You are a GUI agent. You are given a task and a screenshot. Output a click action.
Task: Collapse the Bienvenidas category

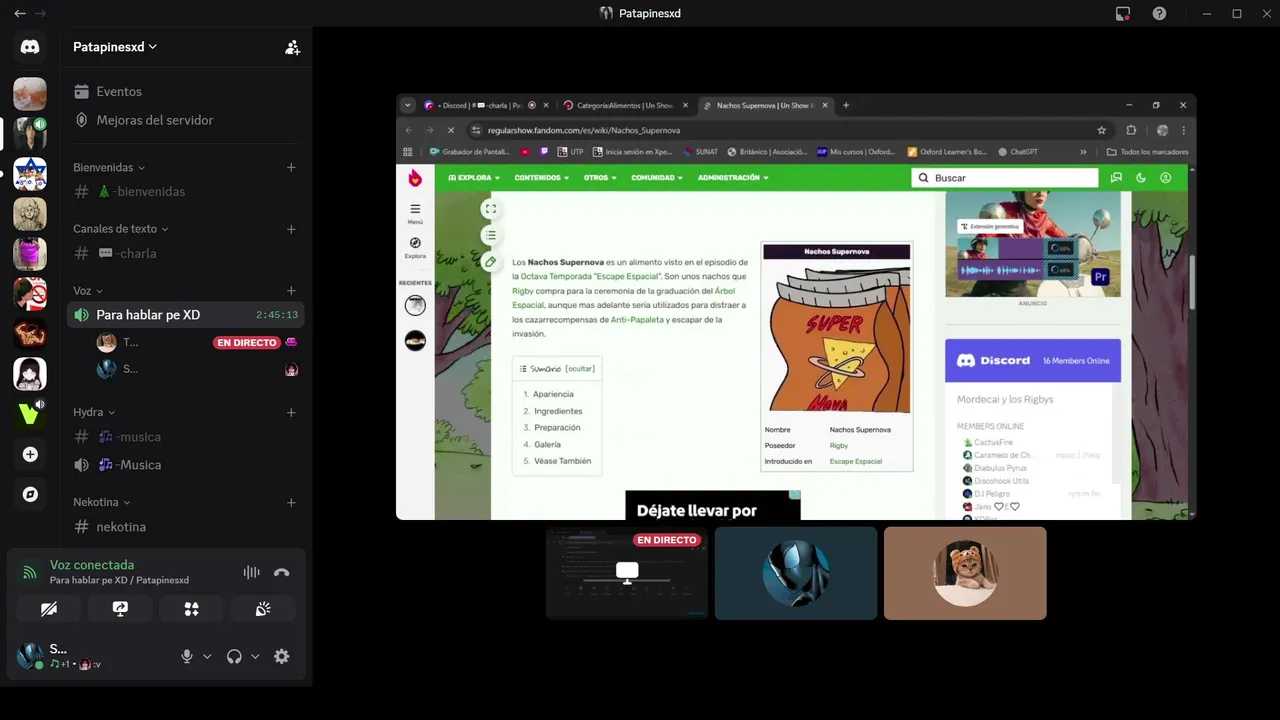tap(109, 167)
